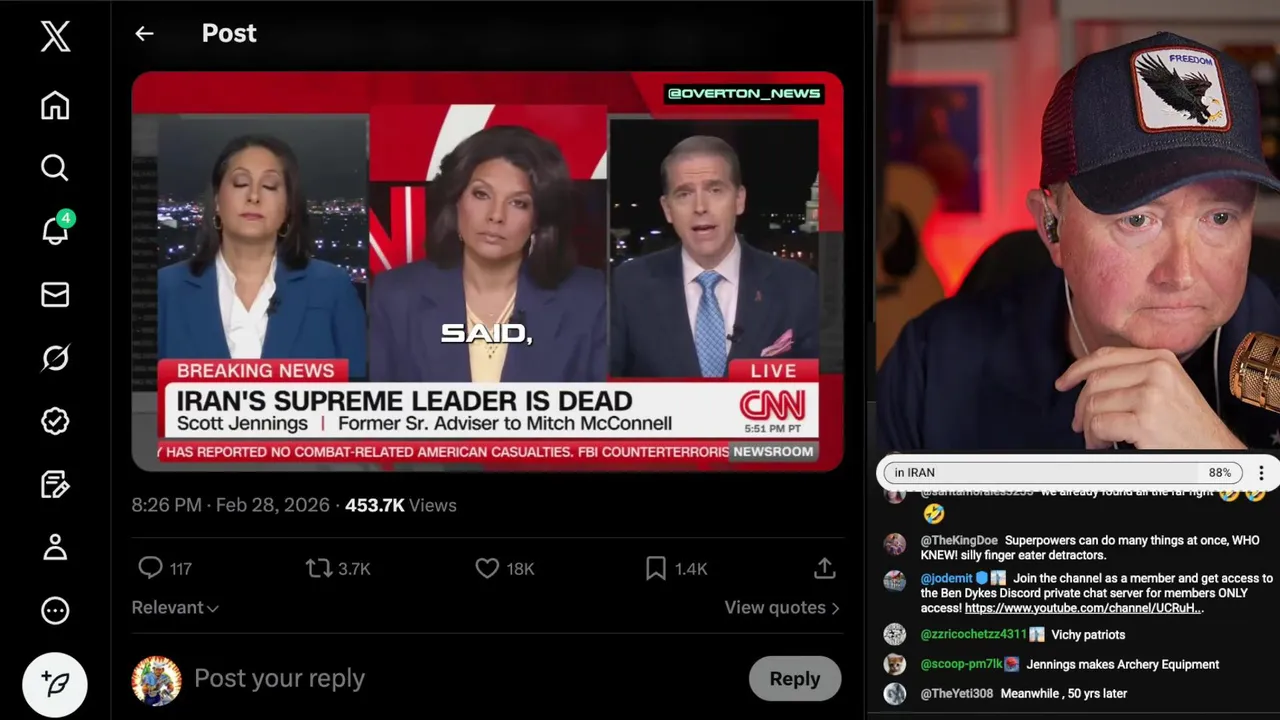Compose new post with feather button
This screenshot has width=1280, height=720.
coord(55,684)
